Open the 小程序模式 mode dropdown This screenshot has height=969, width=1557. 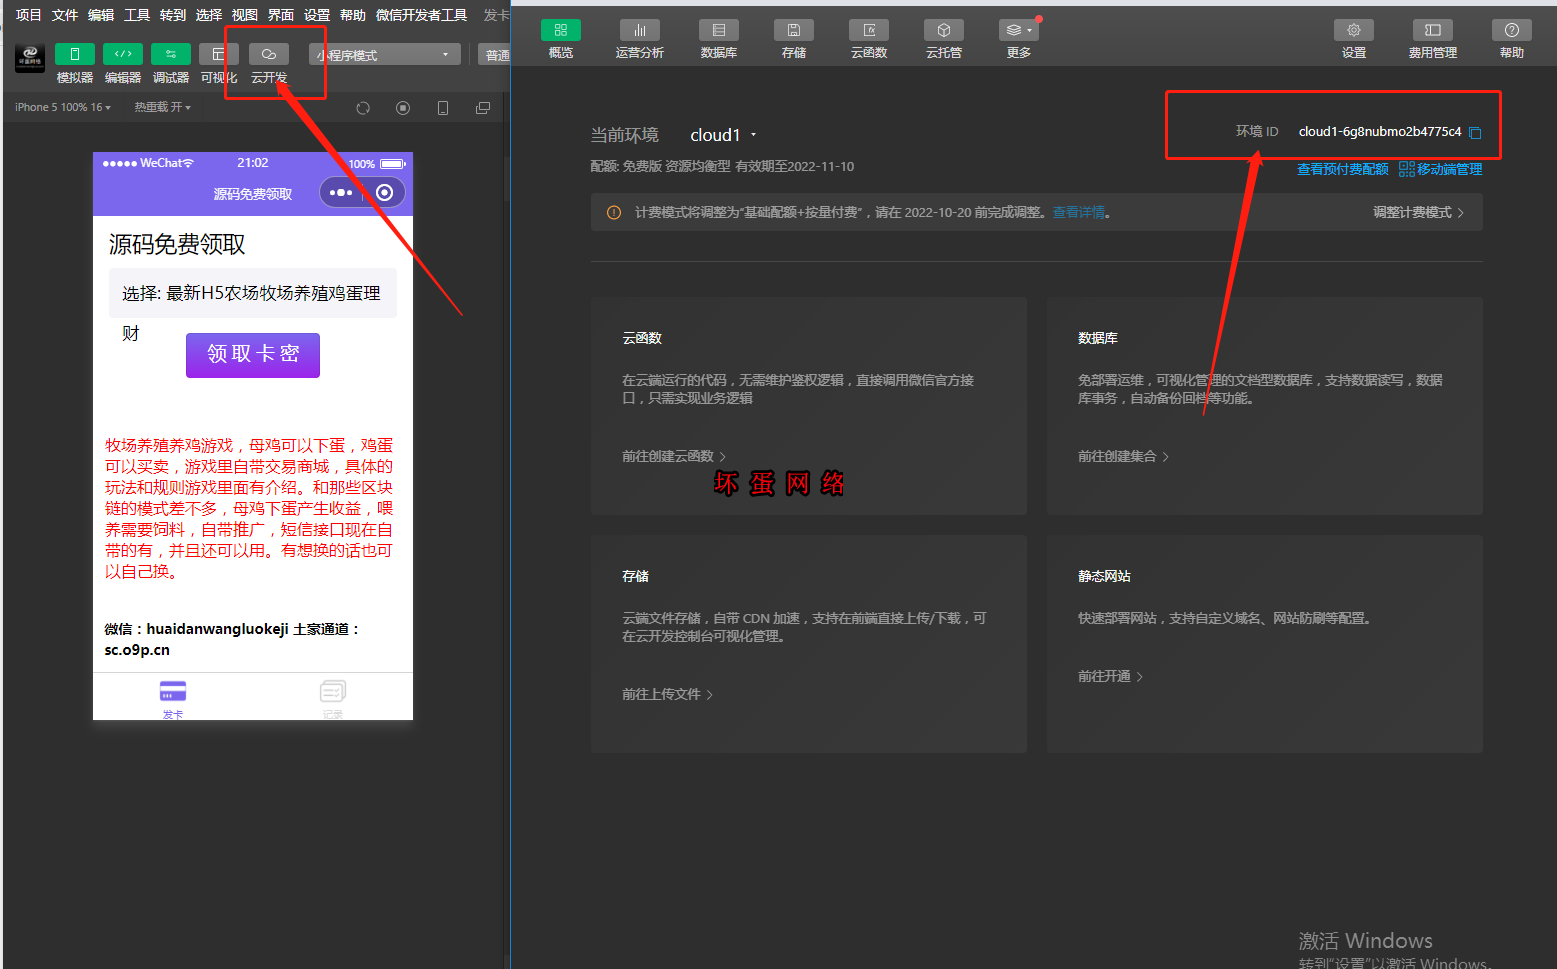tap(385, 54)
